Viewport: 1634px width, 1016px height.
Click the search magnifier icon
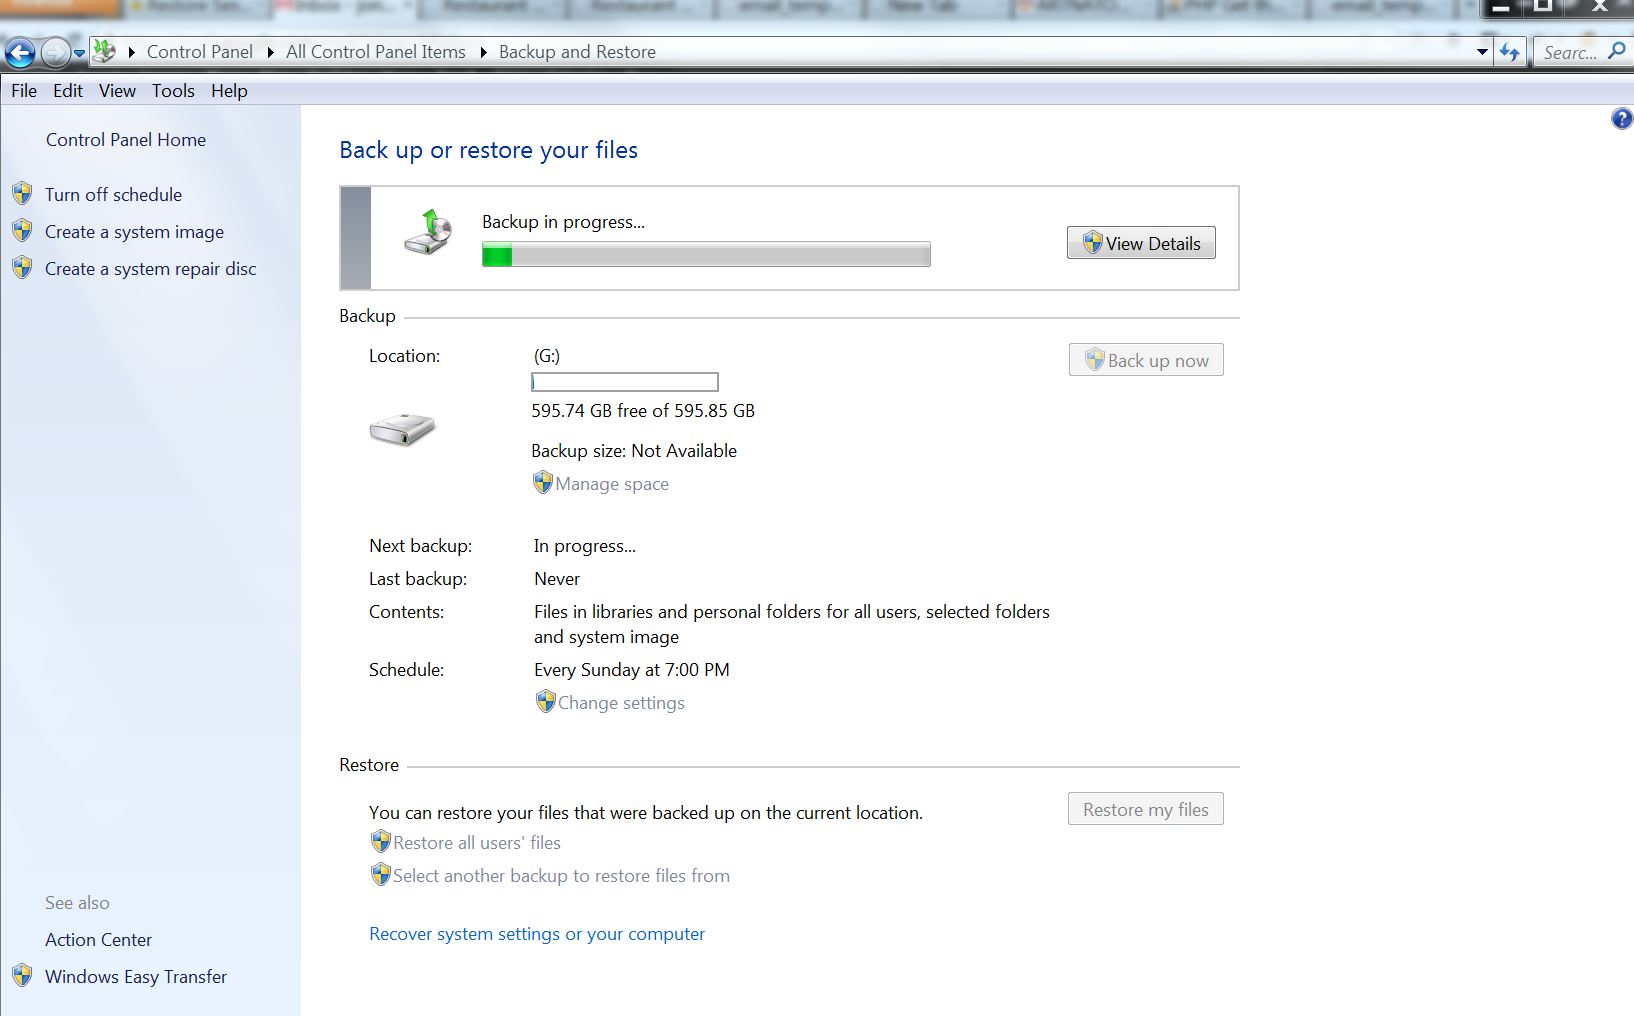click(x=1616, y=51)
